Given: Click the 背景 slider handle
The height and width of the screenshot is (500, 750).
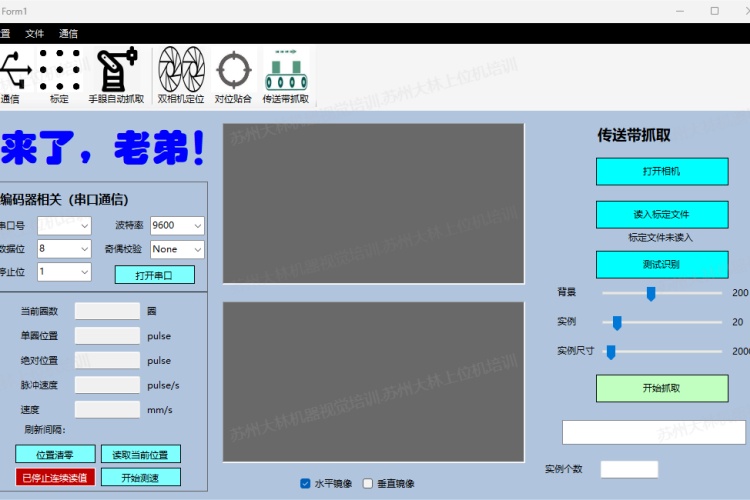Looking at the screenshot, I should (651, 293).
